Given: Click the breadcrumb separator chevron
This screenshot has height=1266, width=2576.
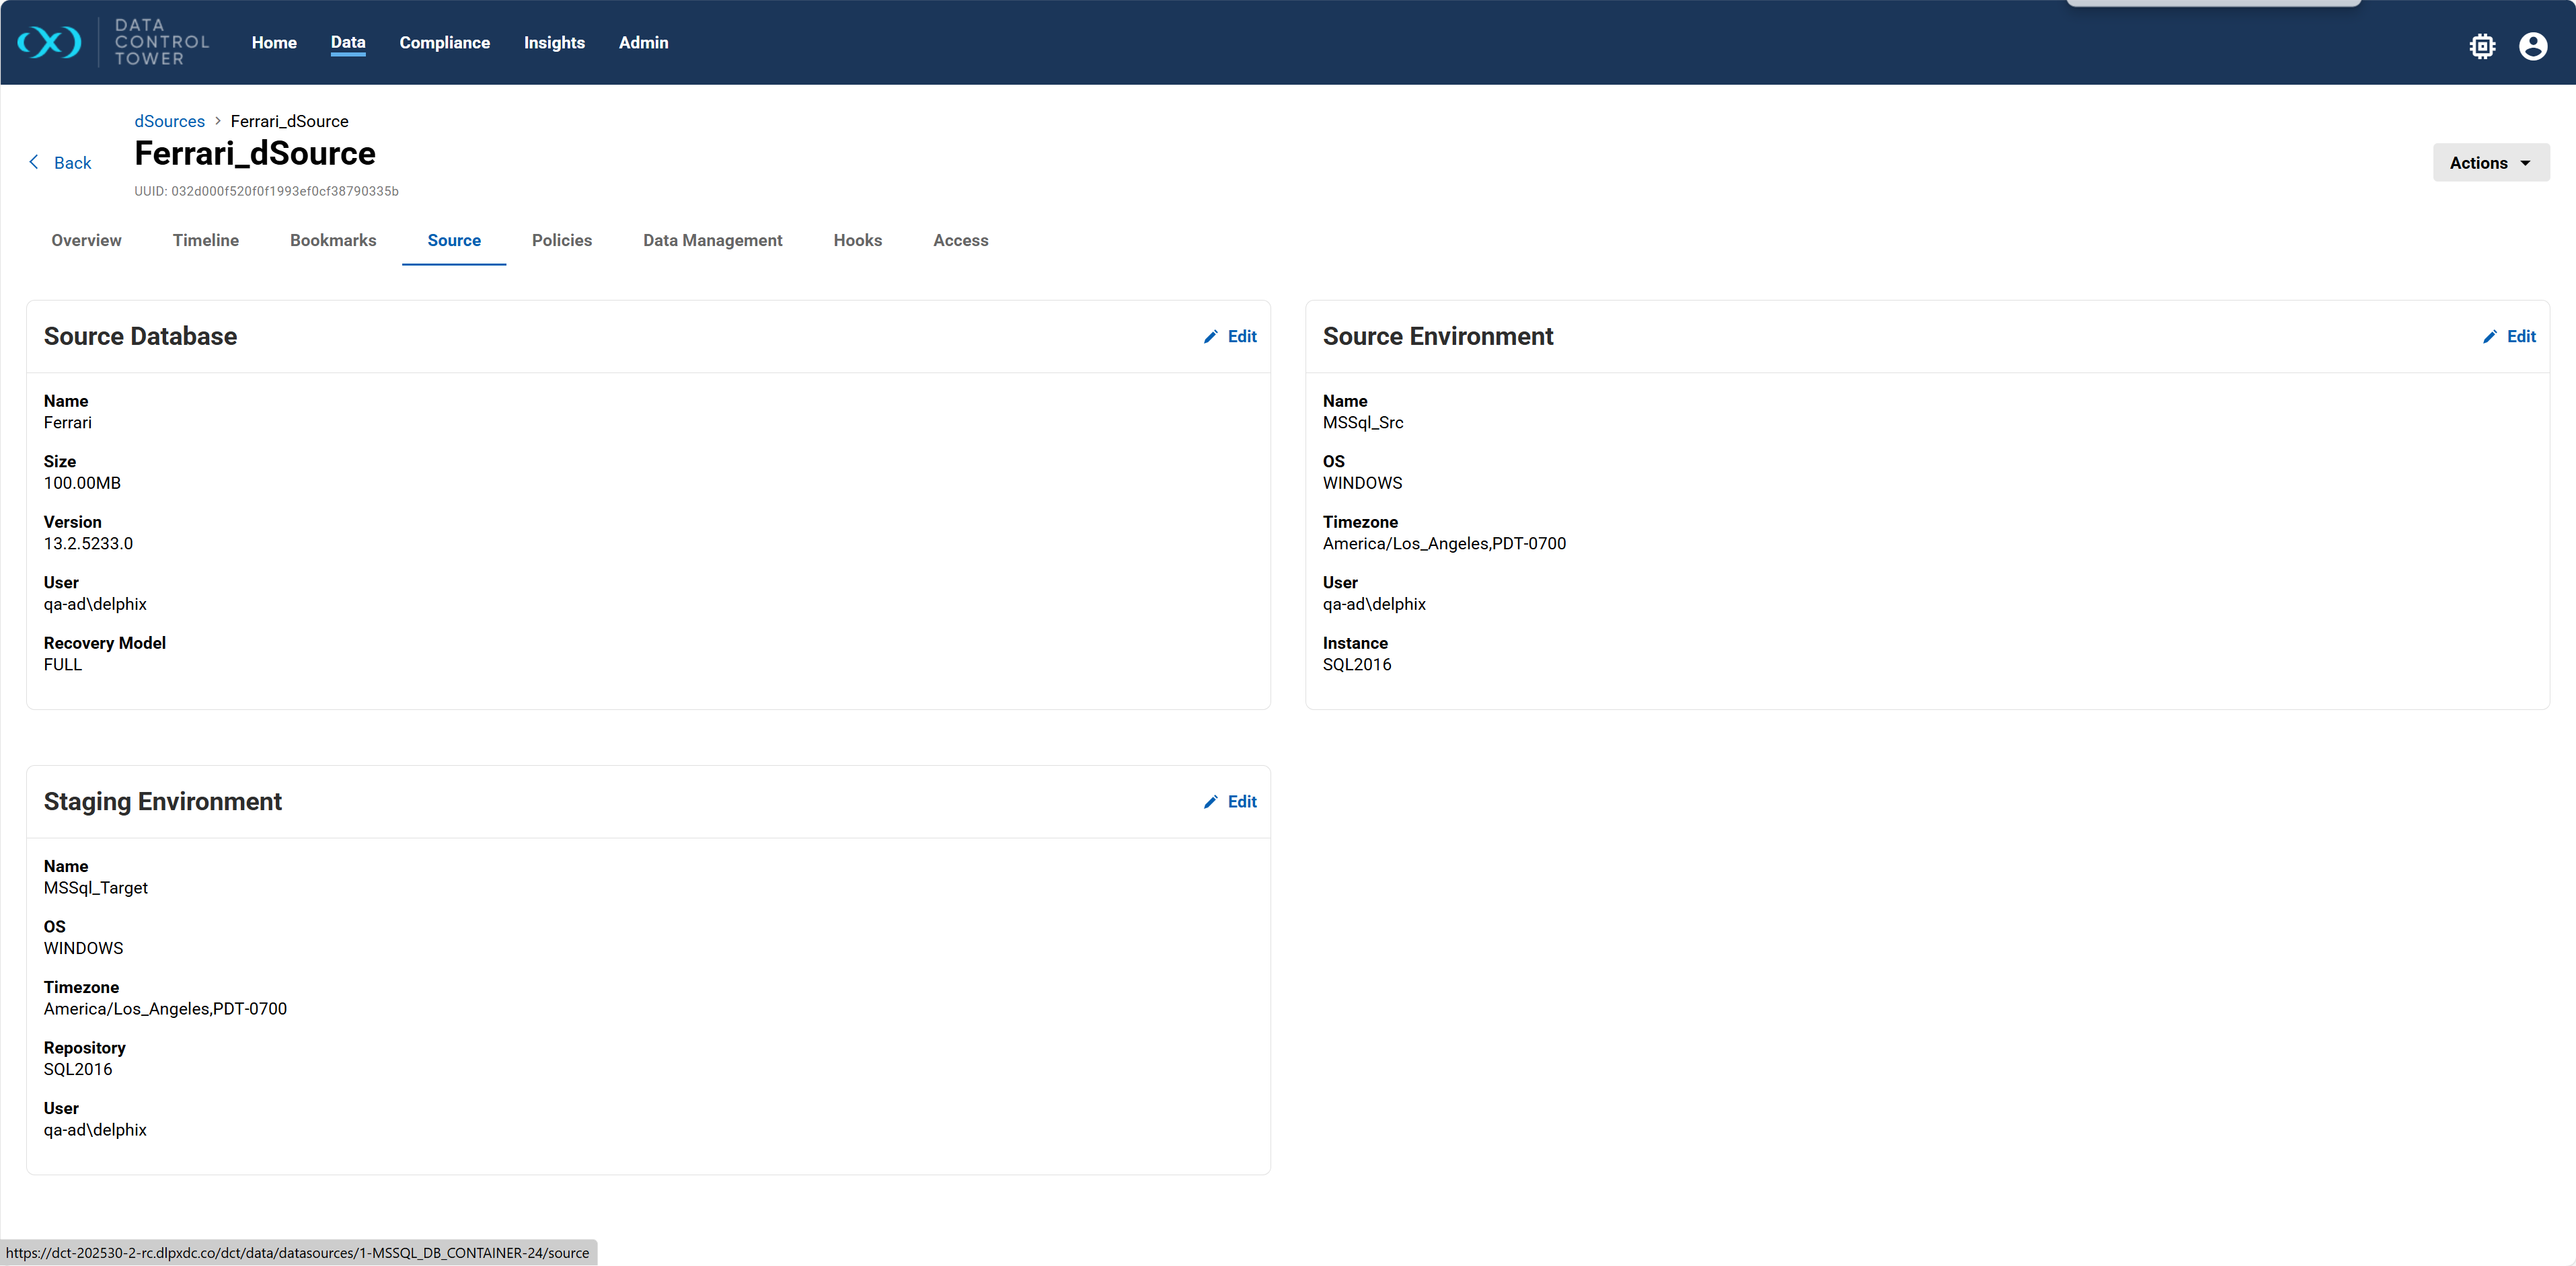Looking at the screenshot, I should tap(218, 121).
